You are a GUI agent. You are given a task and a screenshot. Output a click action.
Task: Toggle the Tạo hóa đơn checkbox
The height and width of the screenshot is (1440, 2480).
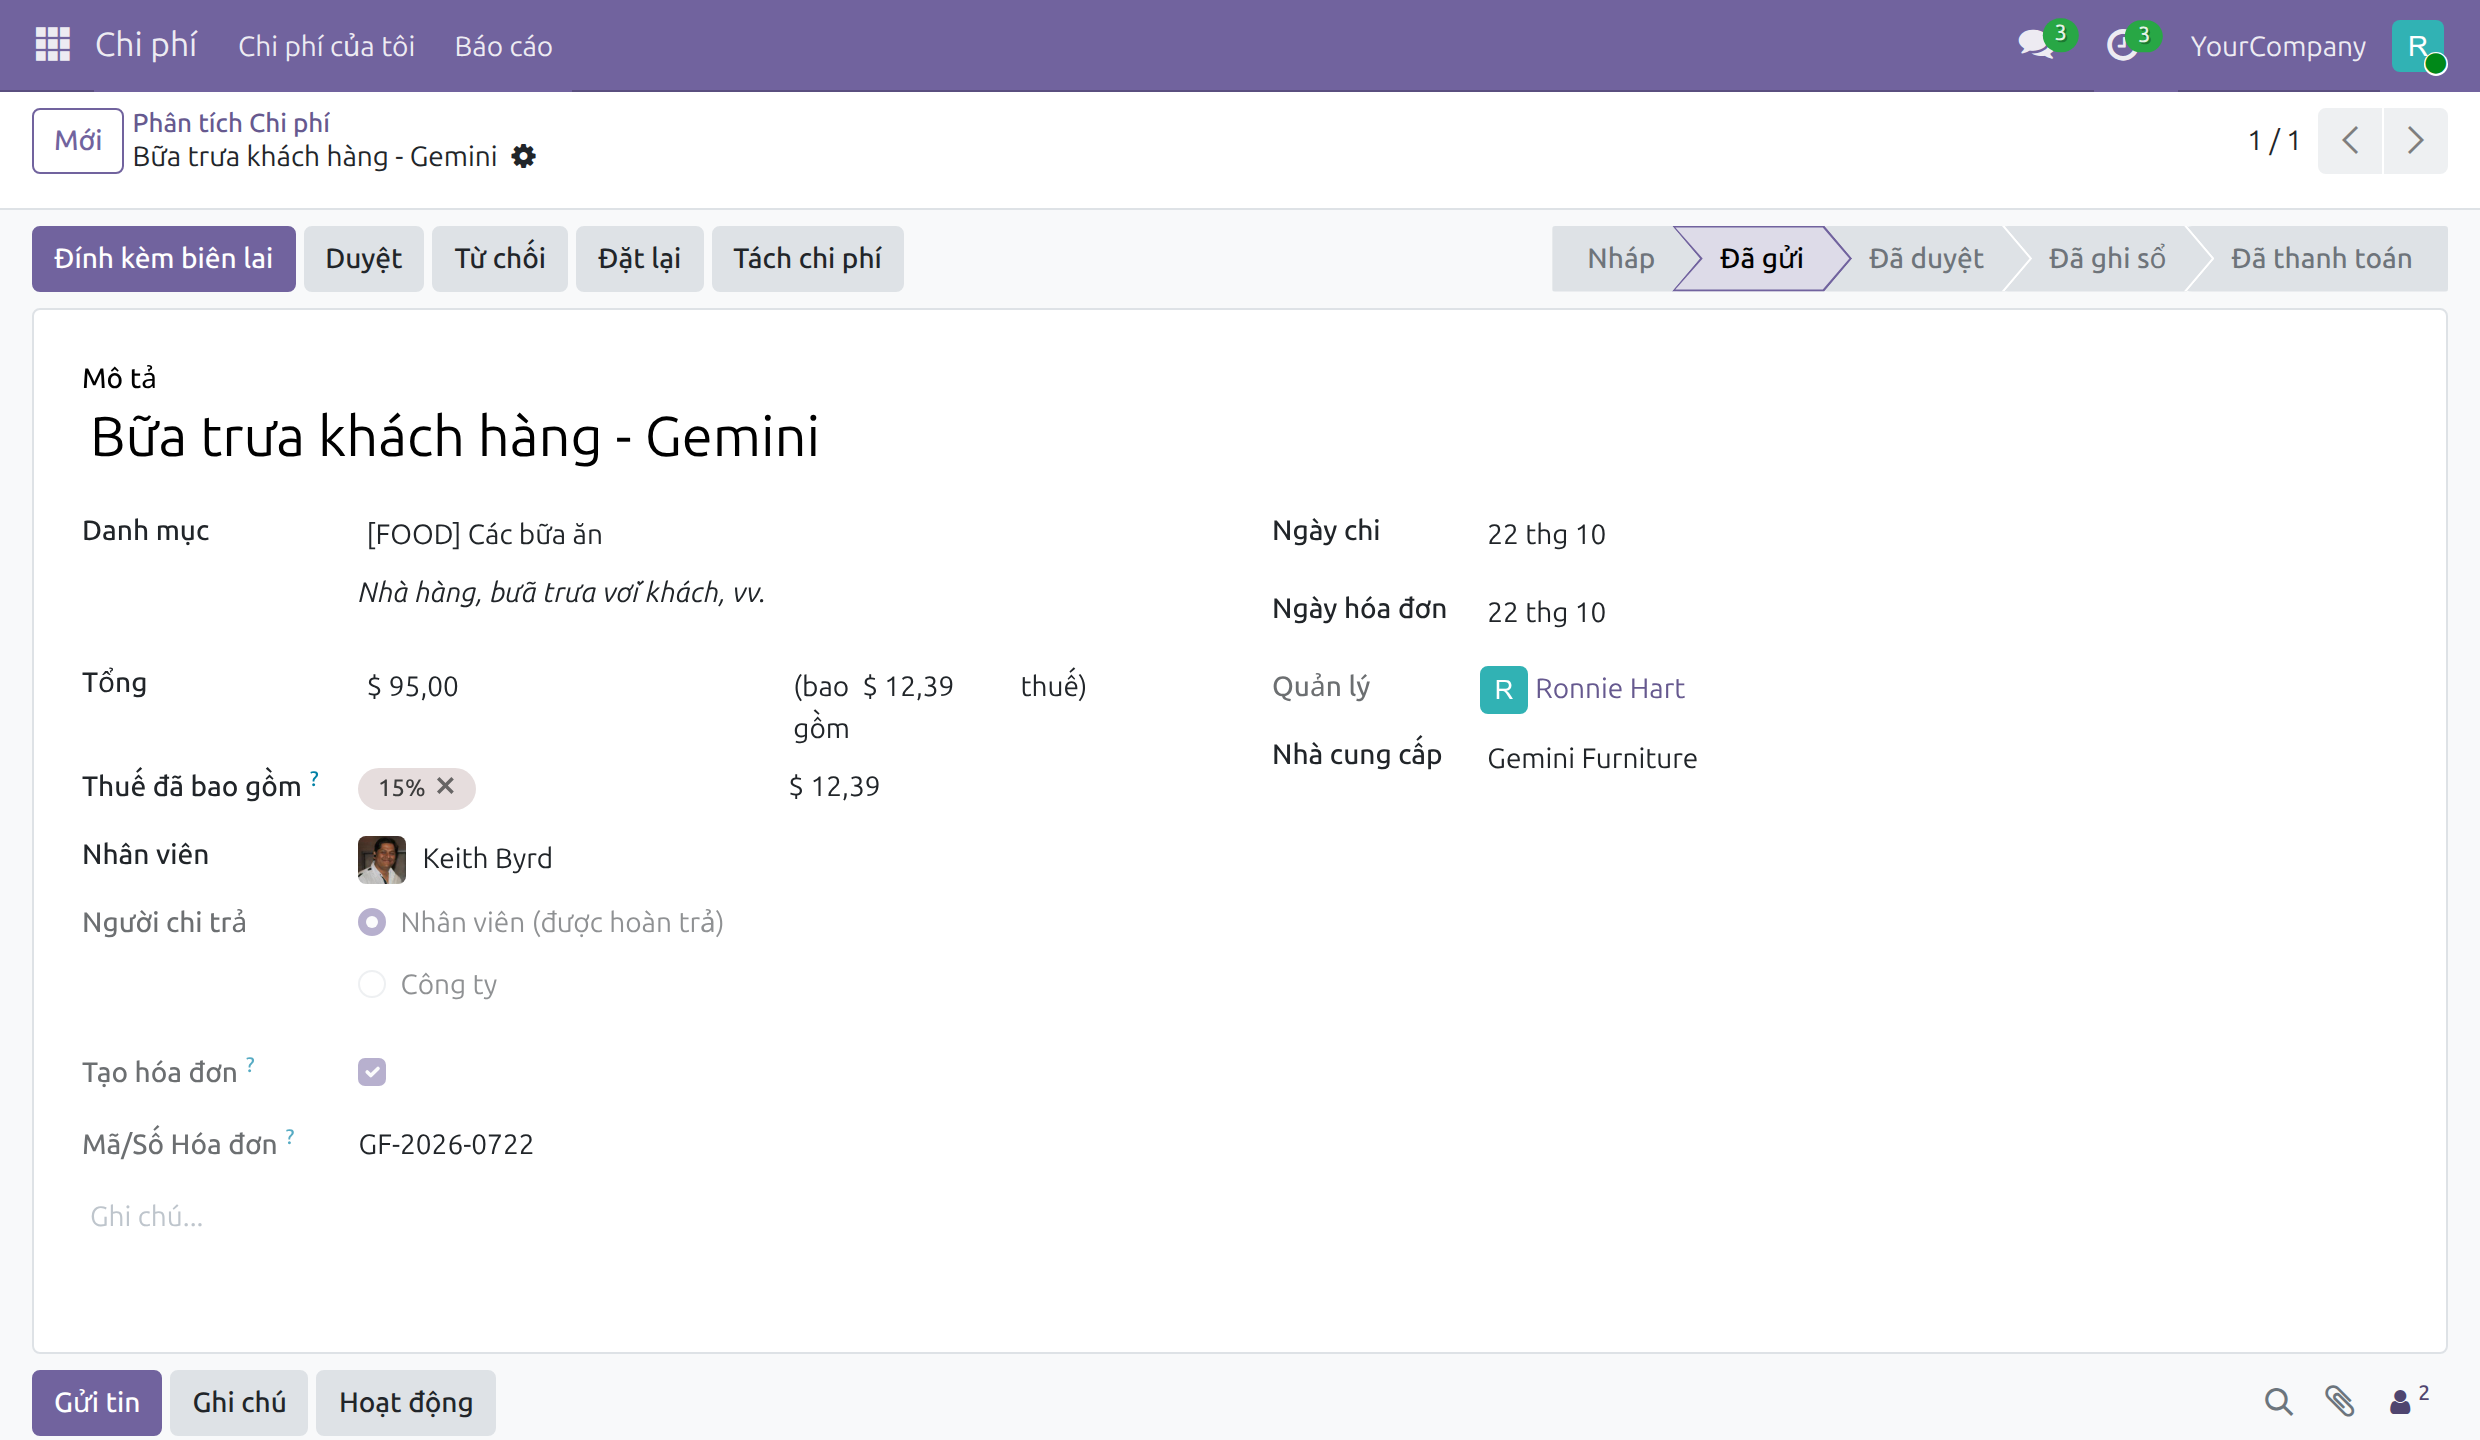coord(372,1072)
